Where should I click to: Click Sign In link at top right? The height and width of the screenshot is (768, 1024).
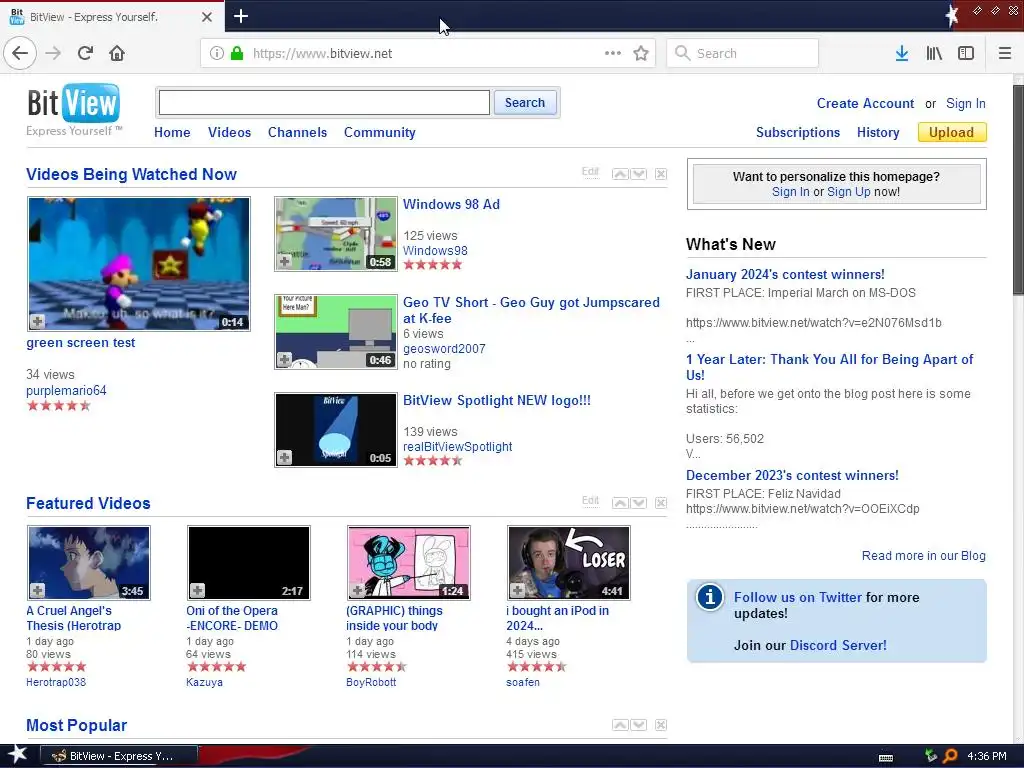click(x=965, y=103)
